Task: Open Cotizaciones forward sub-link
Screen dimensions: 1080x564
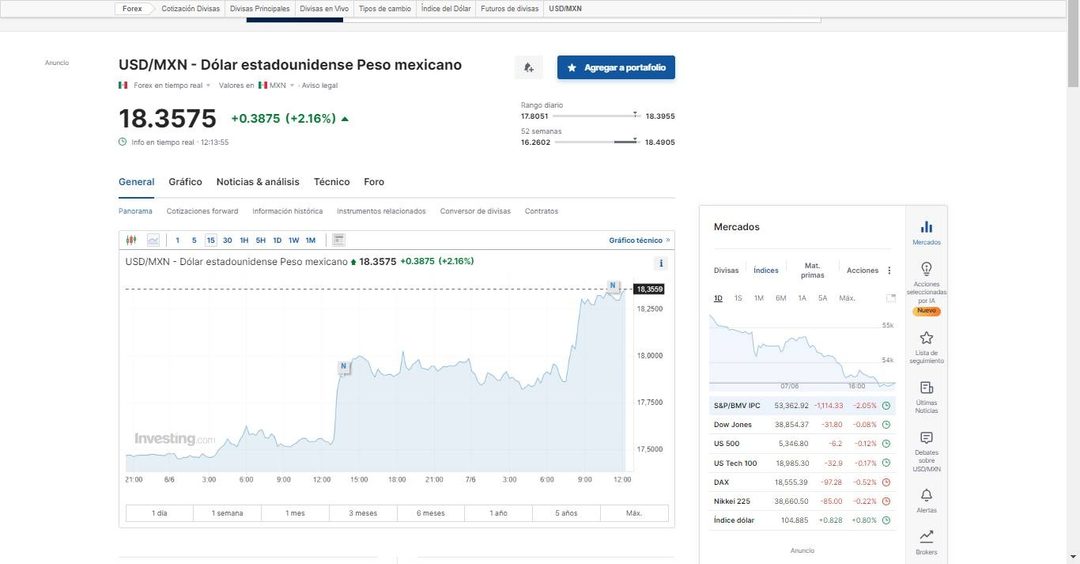Action: (x=202, y=211)
